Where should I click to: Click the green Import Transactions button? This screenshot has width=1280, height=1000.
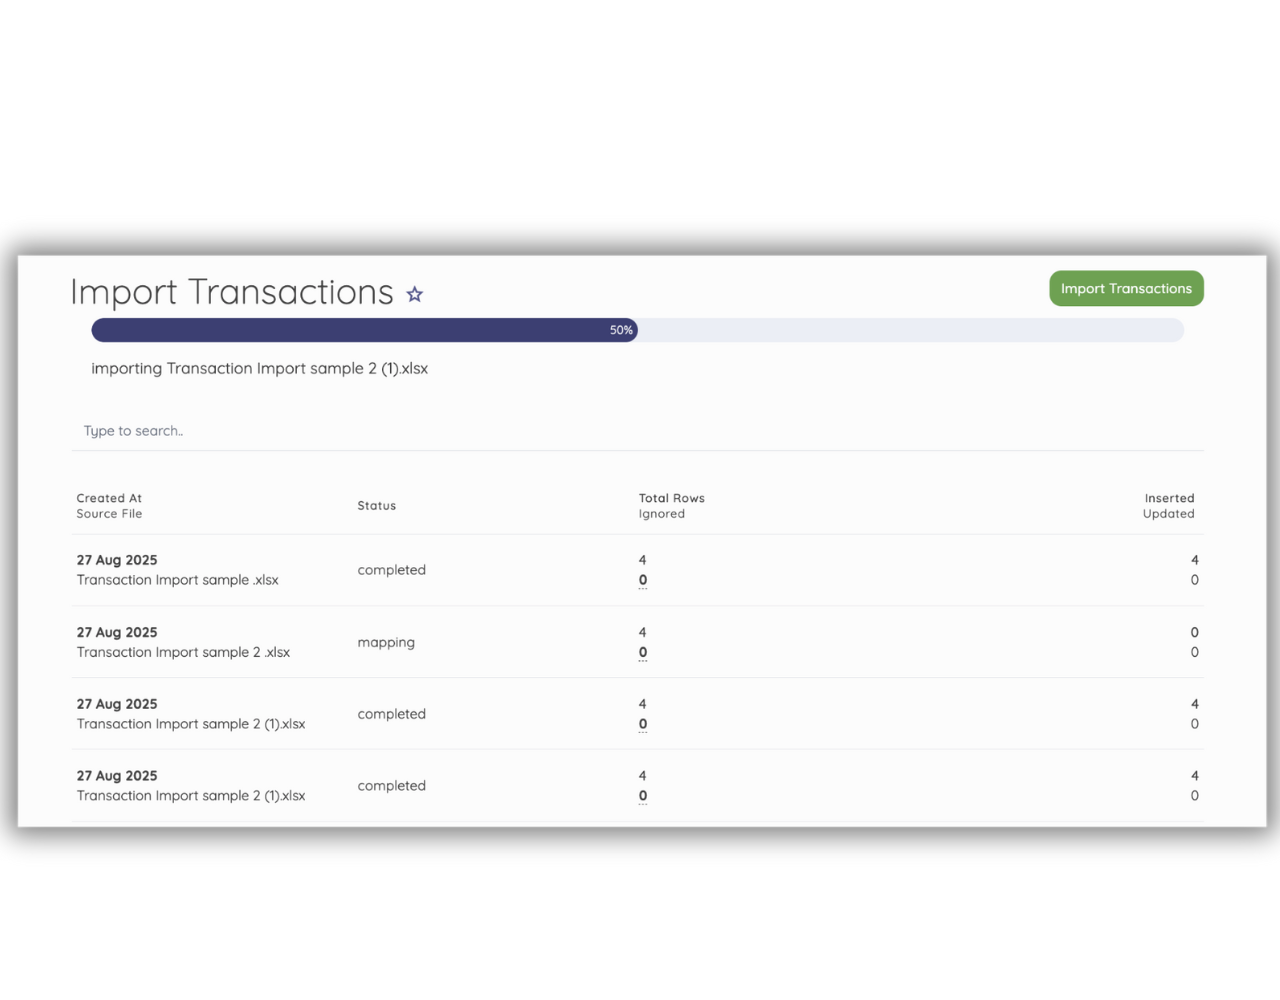click(x=1126, y=289)
